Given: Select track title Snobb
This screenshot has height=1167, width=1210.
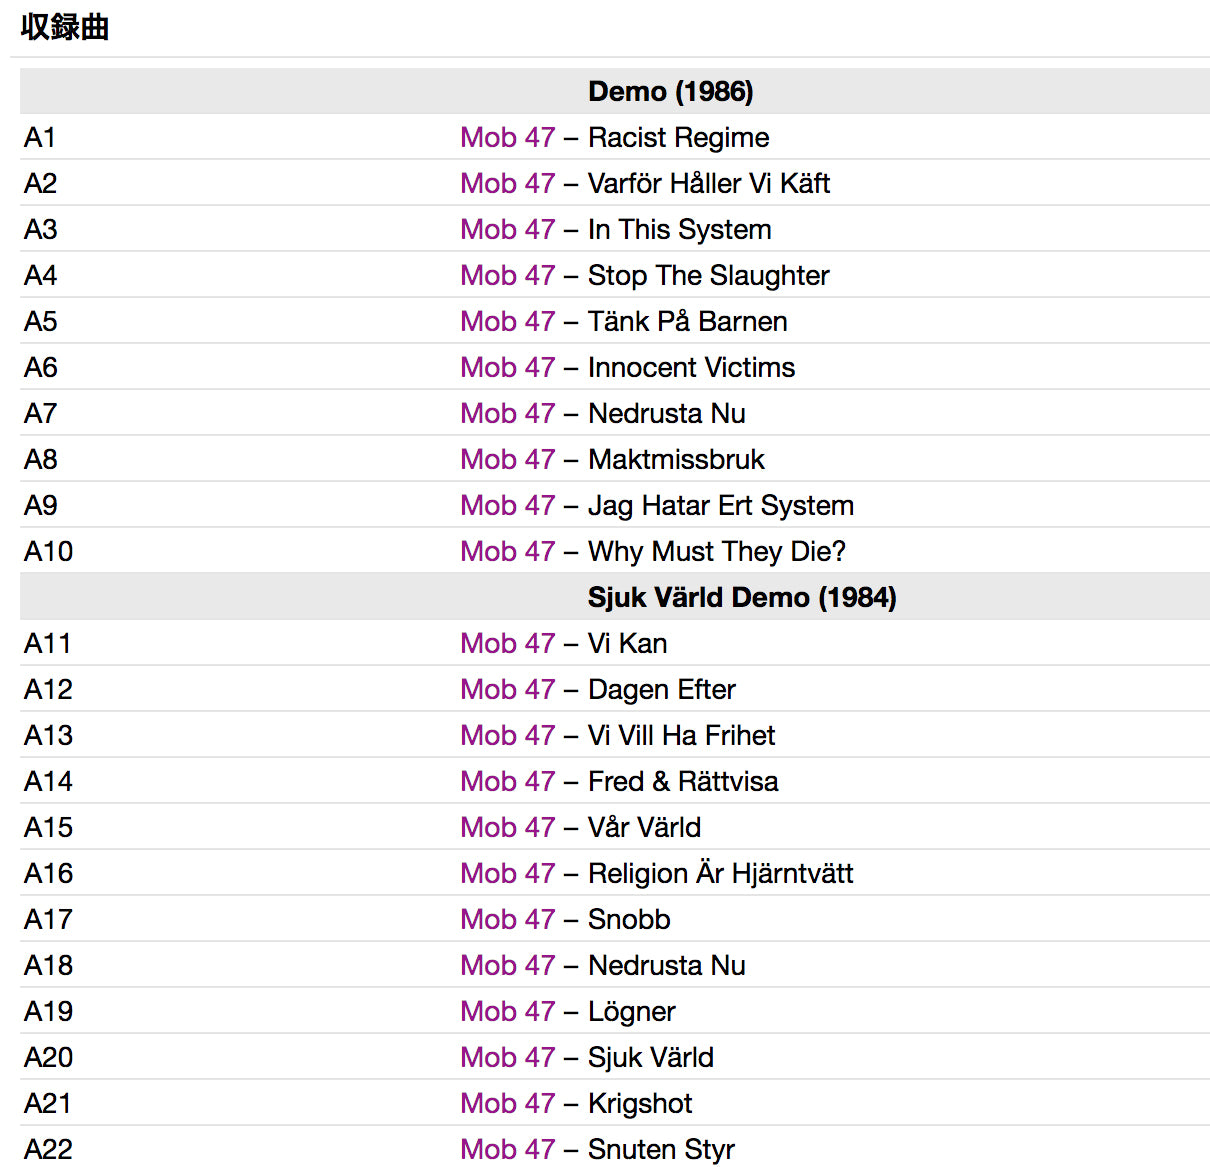Looking at the screenshot, I should [629, 919].
